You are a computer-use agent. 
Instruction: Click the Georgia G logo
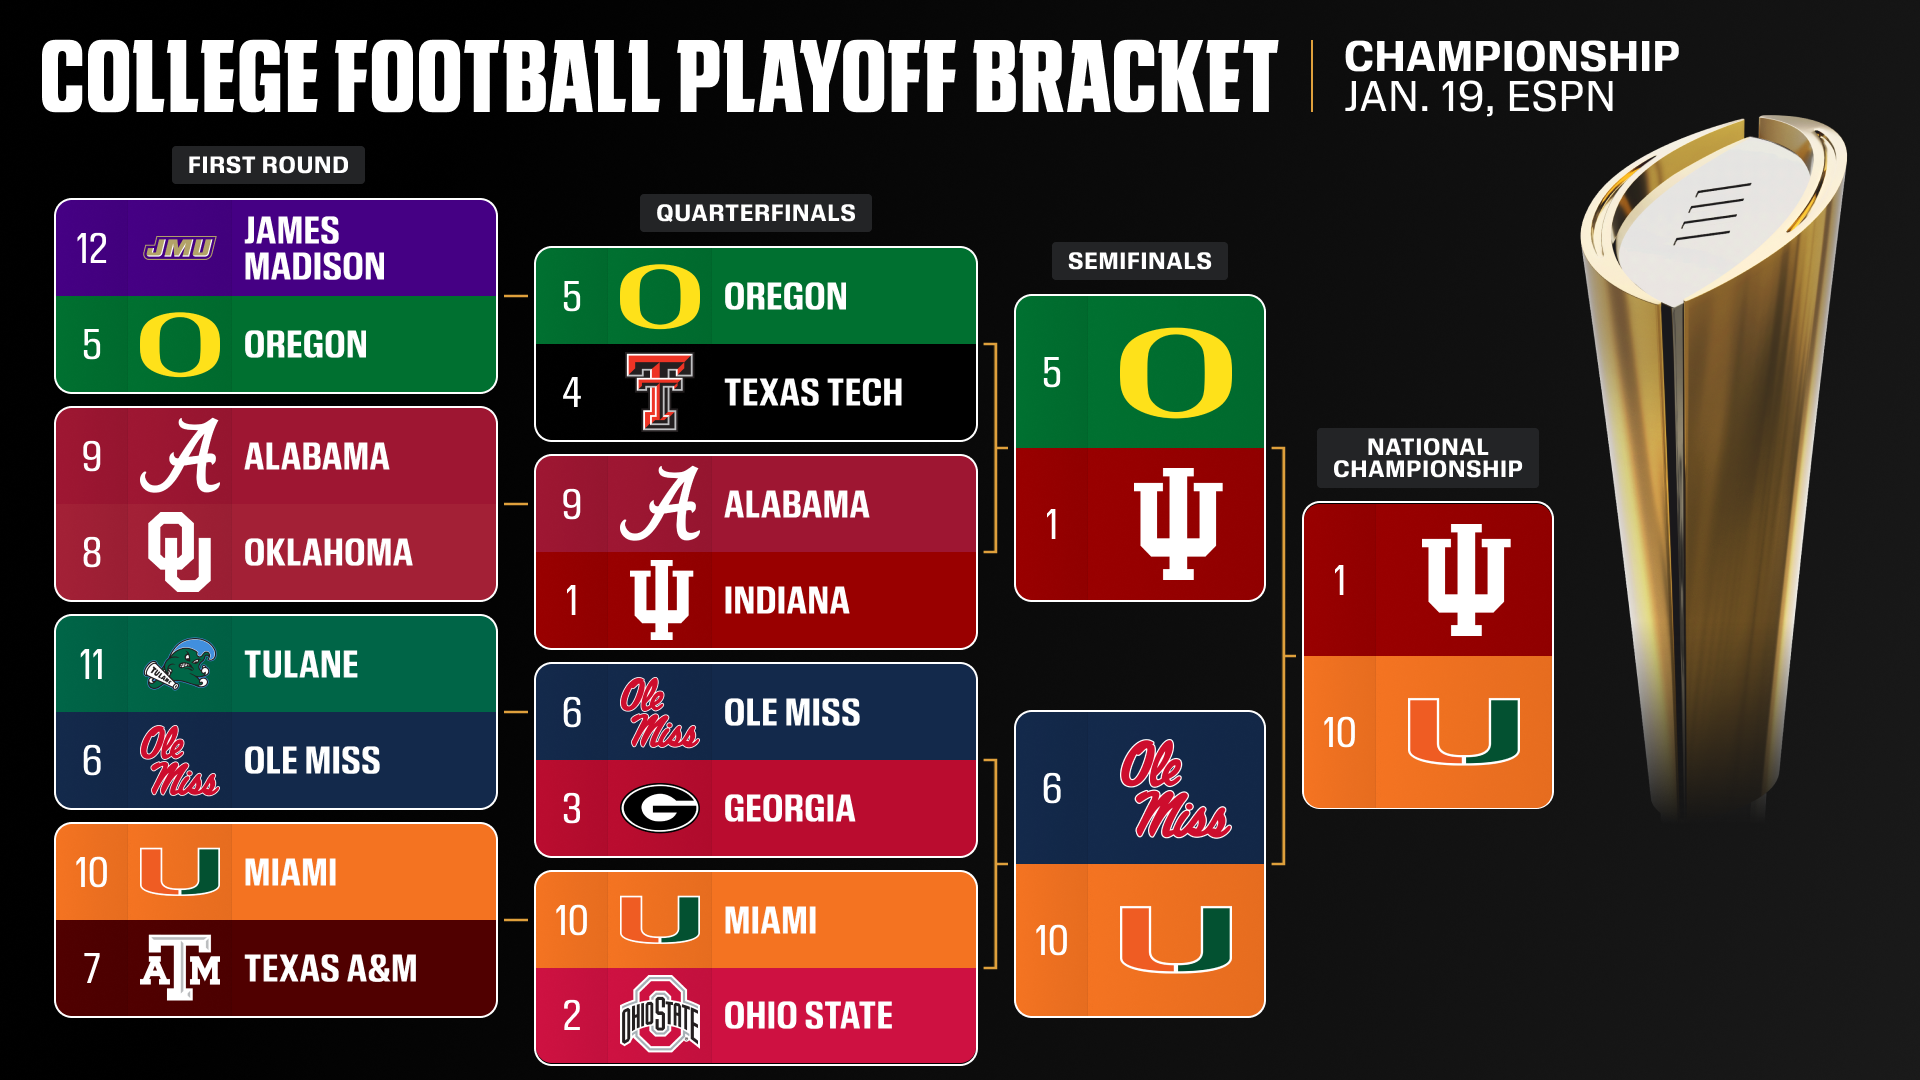[x=660, y=808]
